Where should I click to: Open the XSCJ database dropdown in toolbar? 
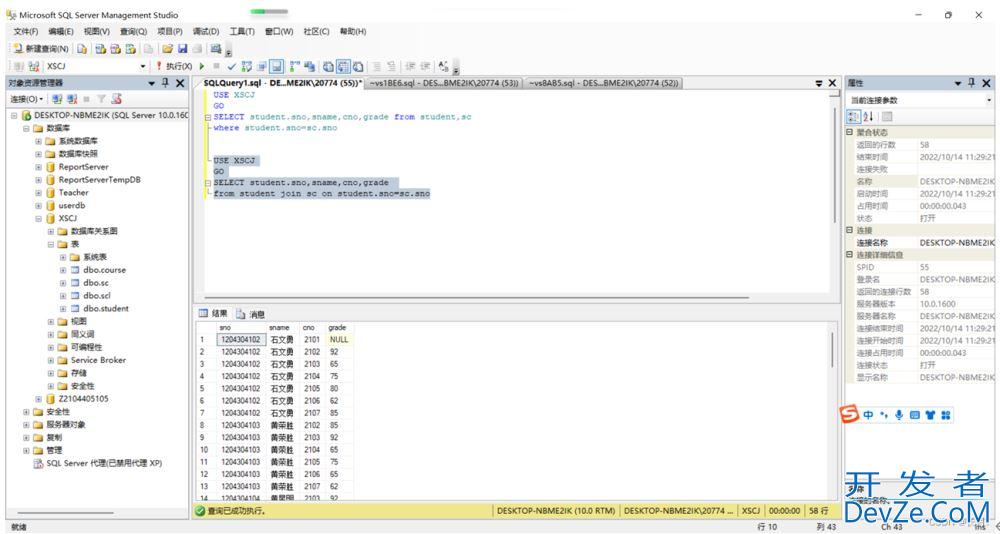tap(143, 66)
